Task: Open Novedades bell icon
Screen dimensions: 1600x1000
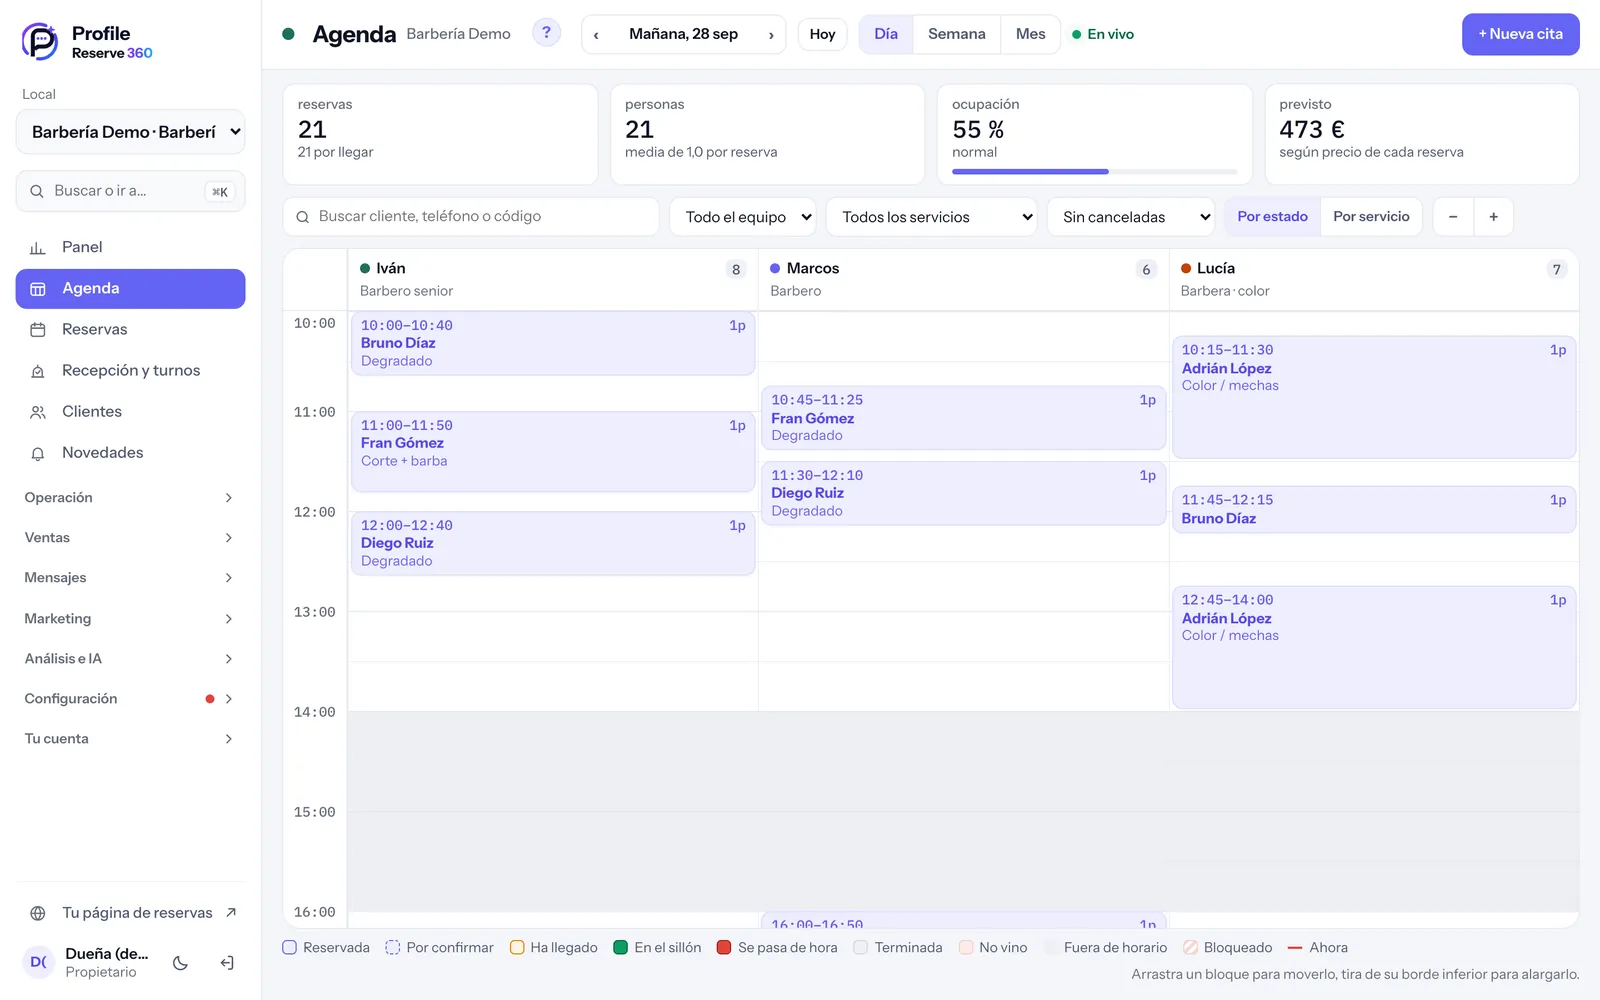Action: (x=38, y=453)
